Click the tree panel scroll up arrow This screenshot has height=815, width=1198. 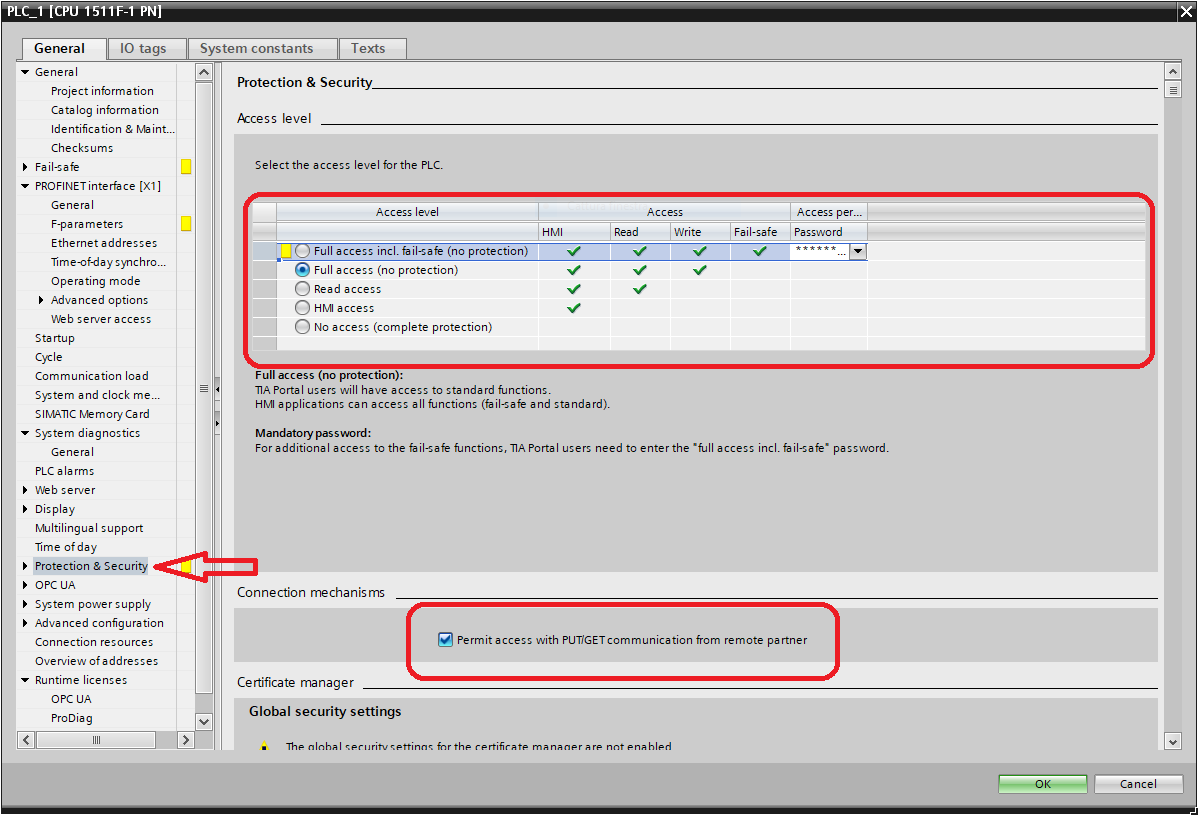pyautogui.click(x=204, y=73)
